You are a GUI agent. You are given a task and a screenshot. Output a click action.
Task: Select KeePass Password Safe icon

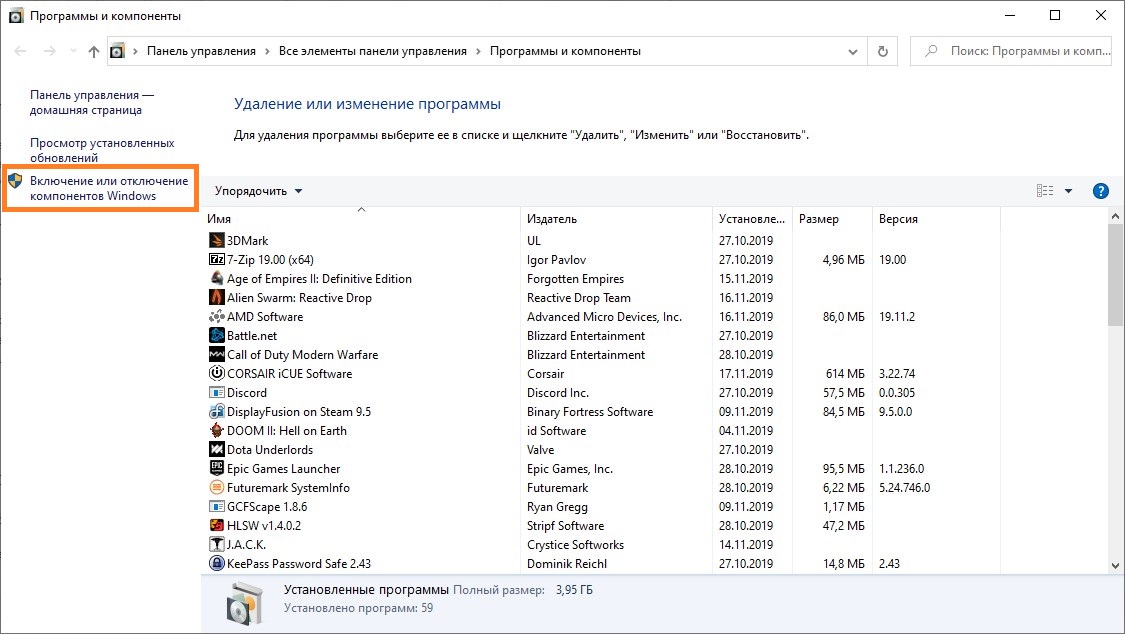click(217, 564)
